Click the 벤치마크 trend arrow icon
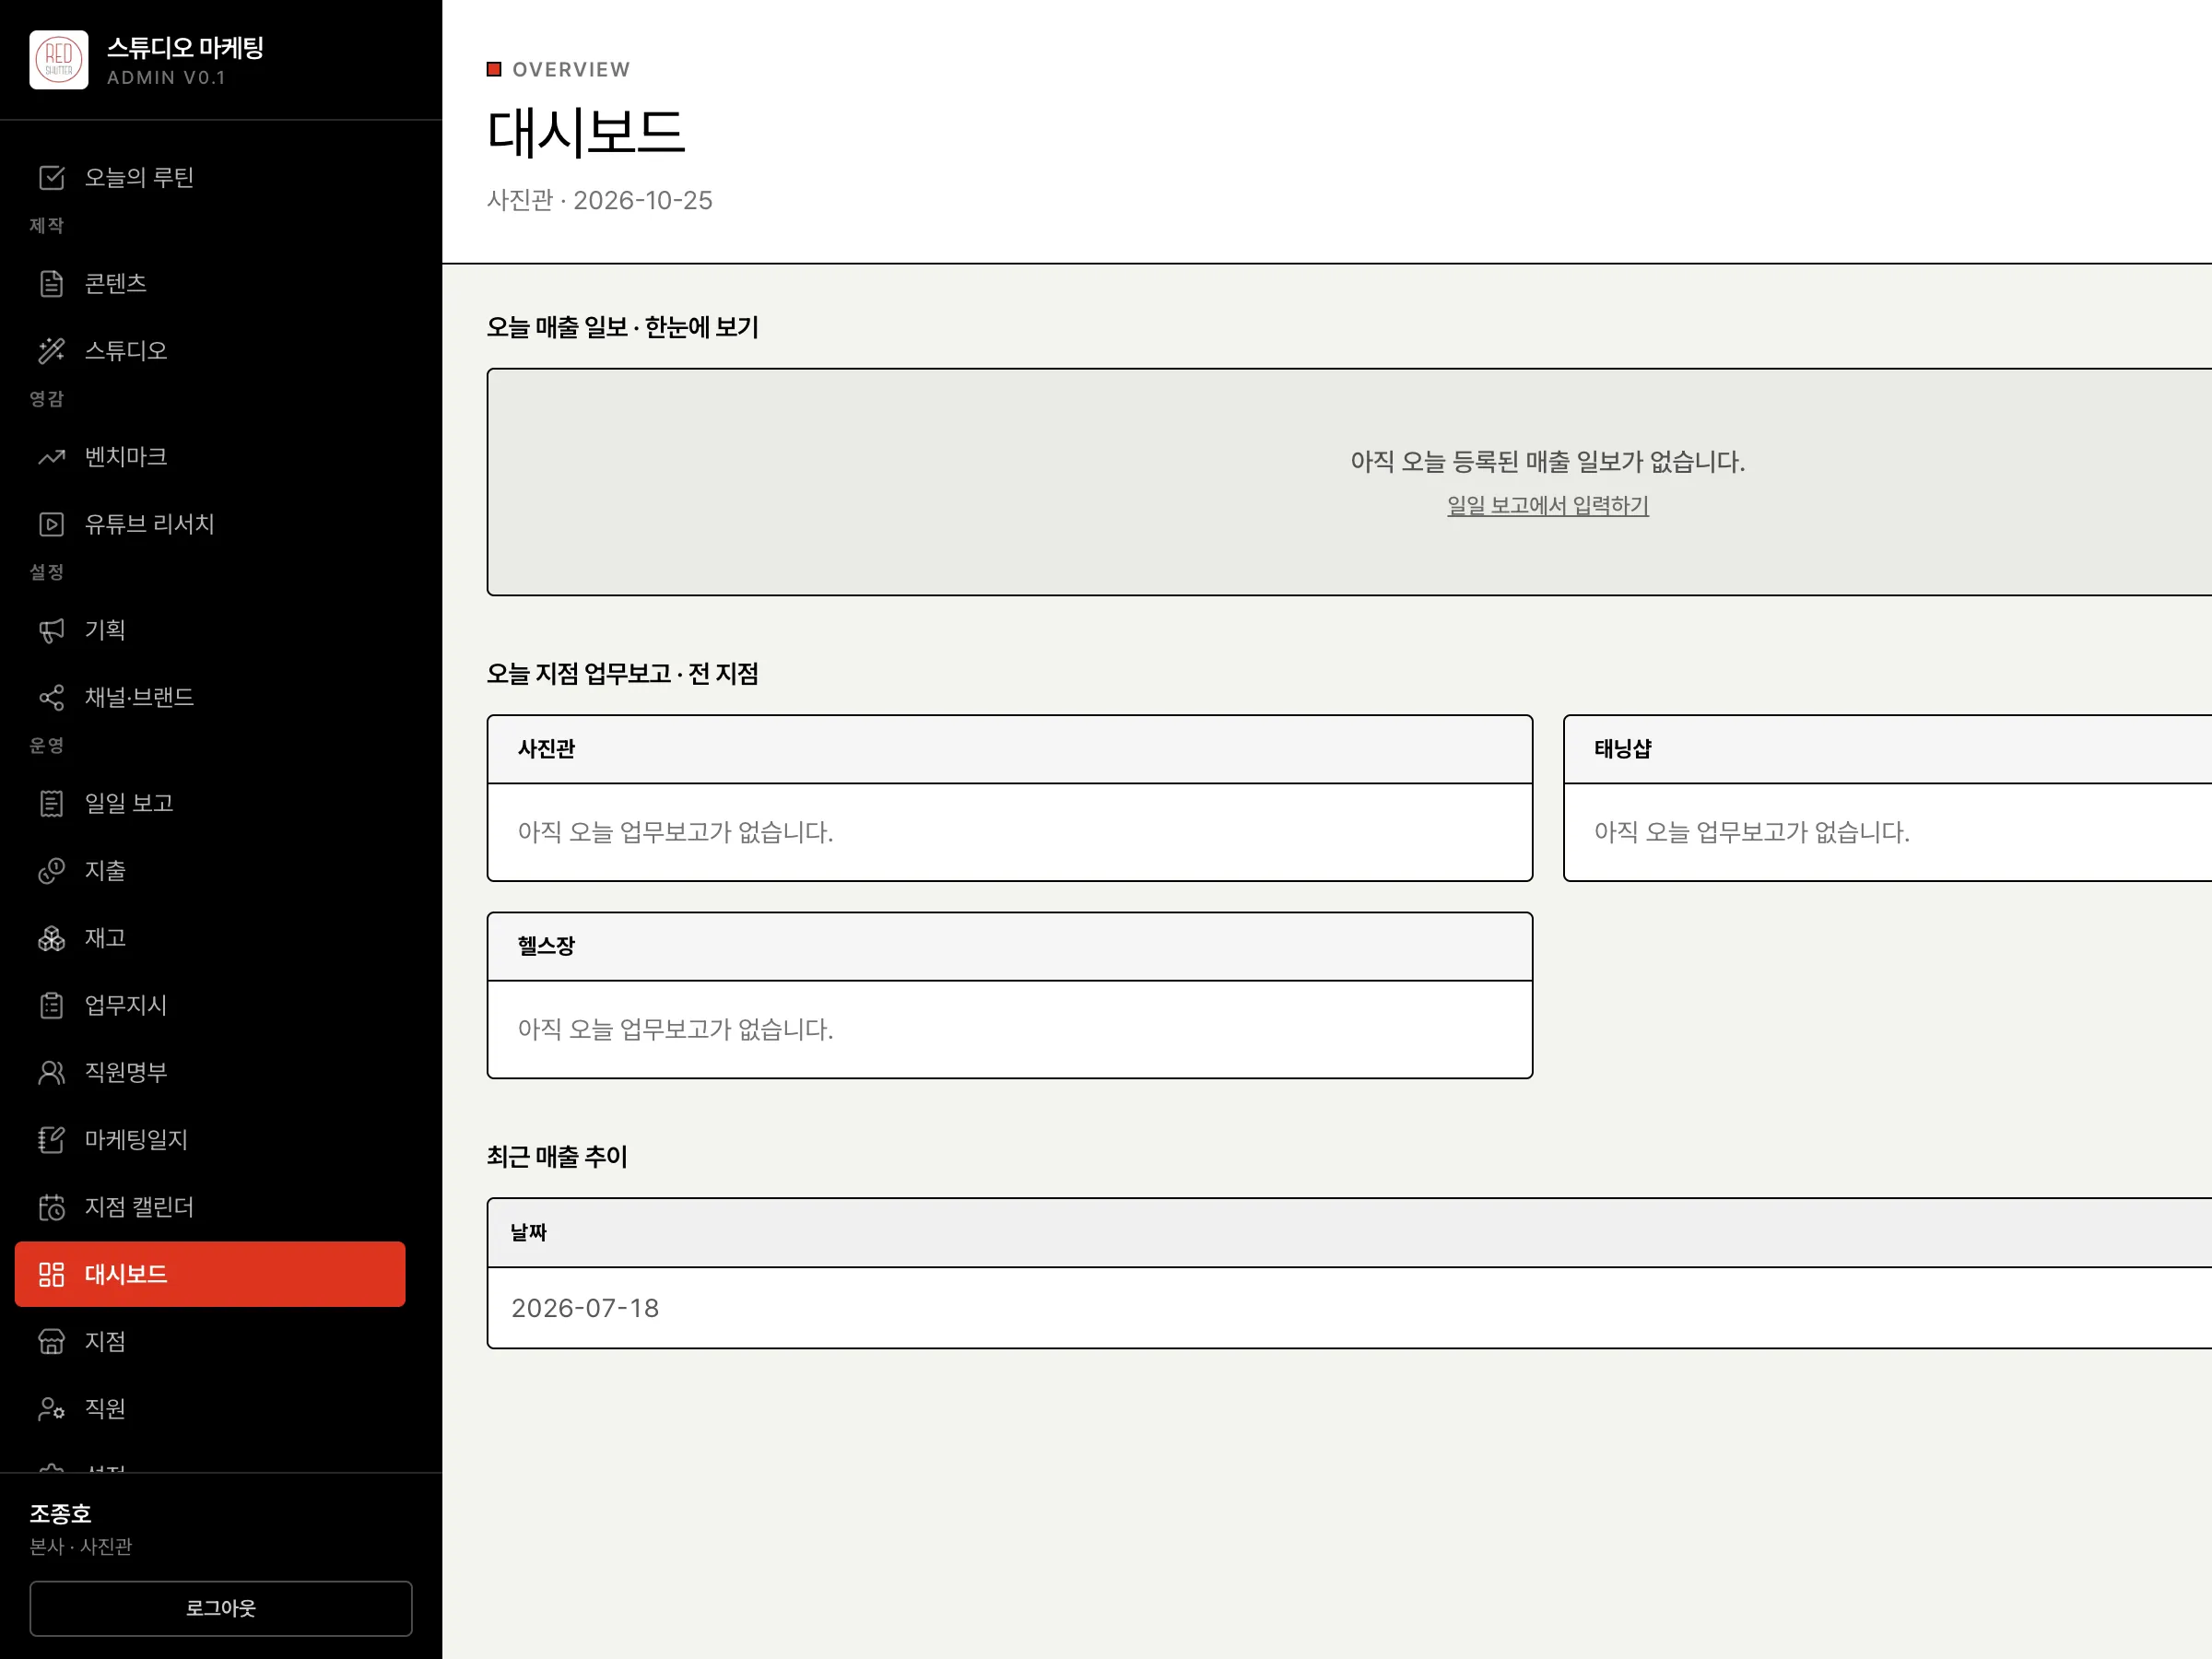Image resolution: width=2212 pixels, height=1659 pixels. (52, 457)
